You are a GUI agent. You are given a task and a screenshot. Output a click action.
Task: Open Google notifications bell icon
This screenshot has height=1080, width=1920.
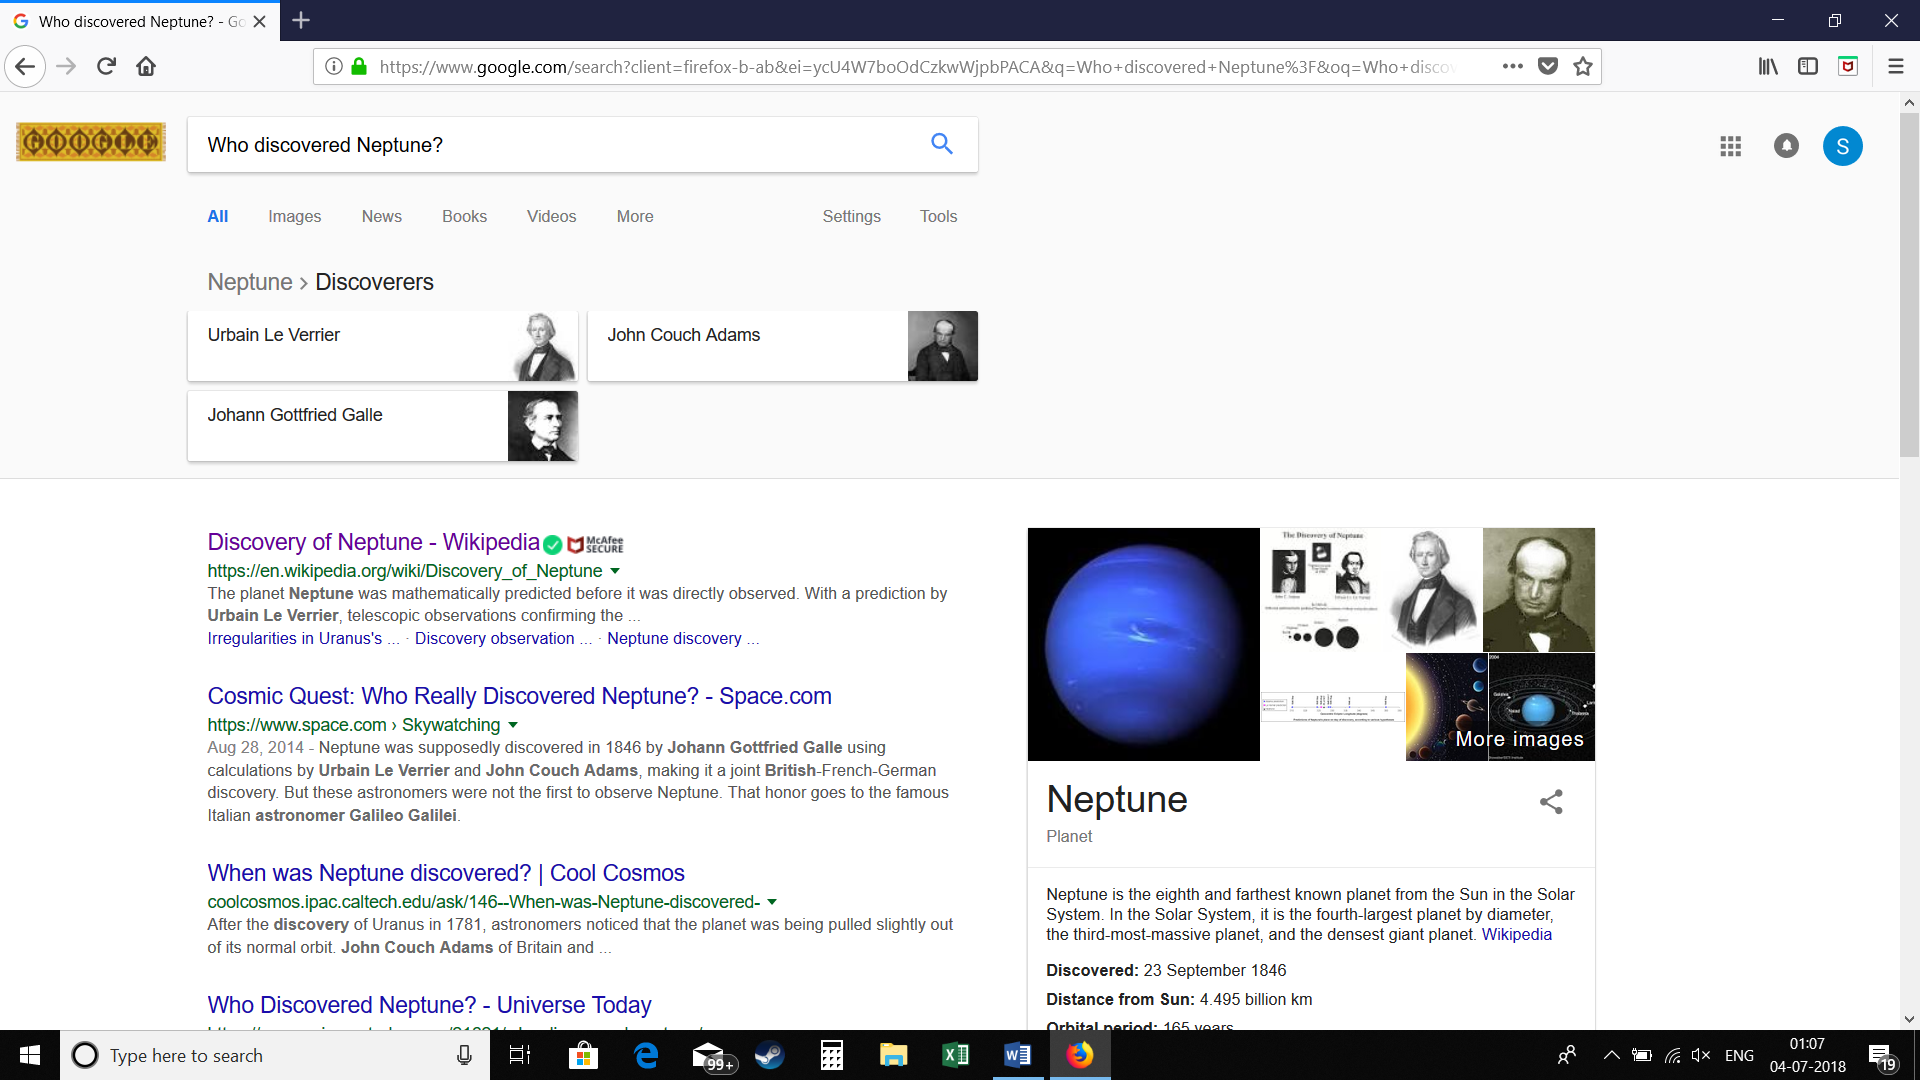[x=1786, y=146]
